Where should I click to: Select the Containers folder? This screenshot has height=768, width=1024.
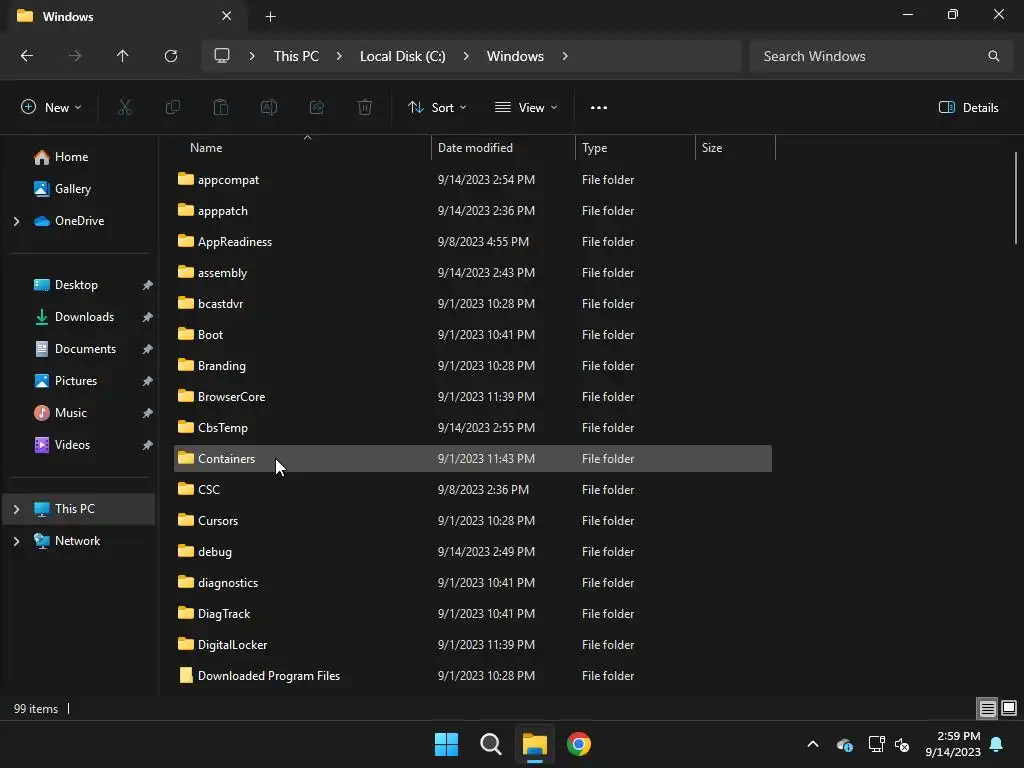click(473, 458)
